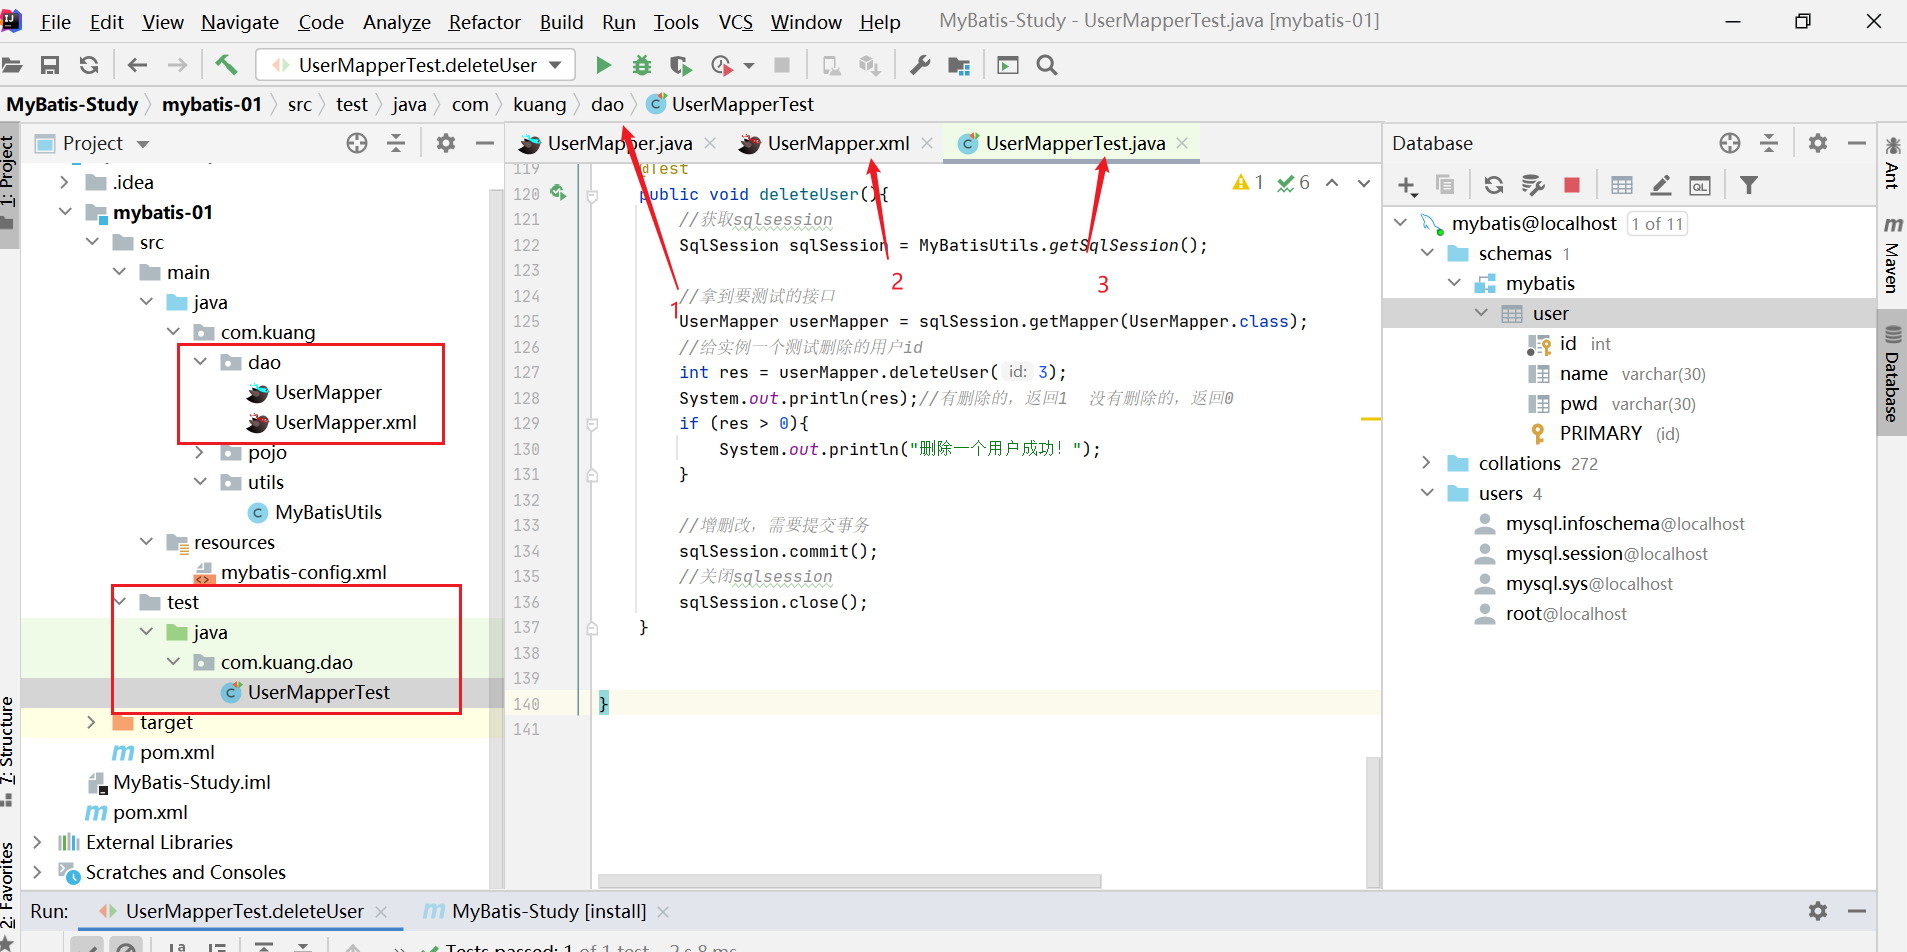The height and width of the screenshot is (952, 1907).
Task: Open the Query Console QL icon
Action: coord(1700,185)
